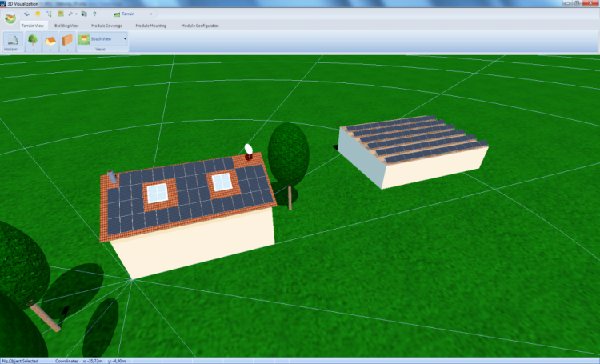Viewport: 600px width, 364px height.
Task: Click the compass axis icon in quick access toolbar
Action: 49,14
